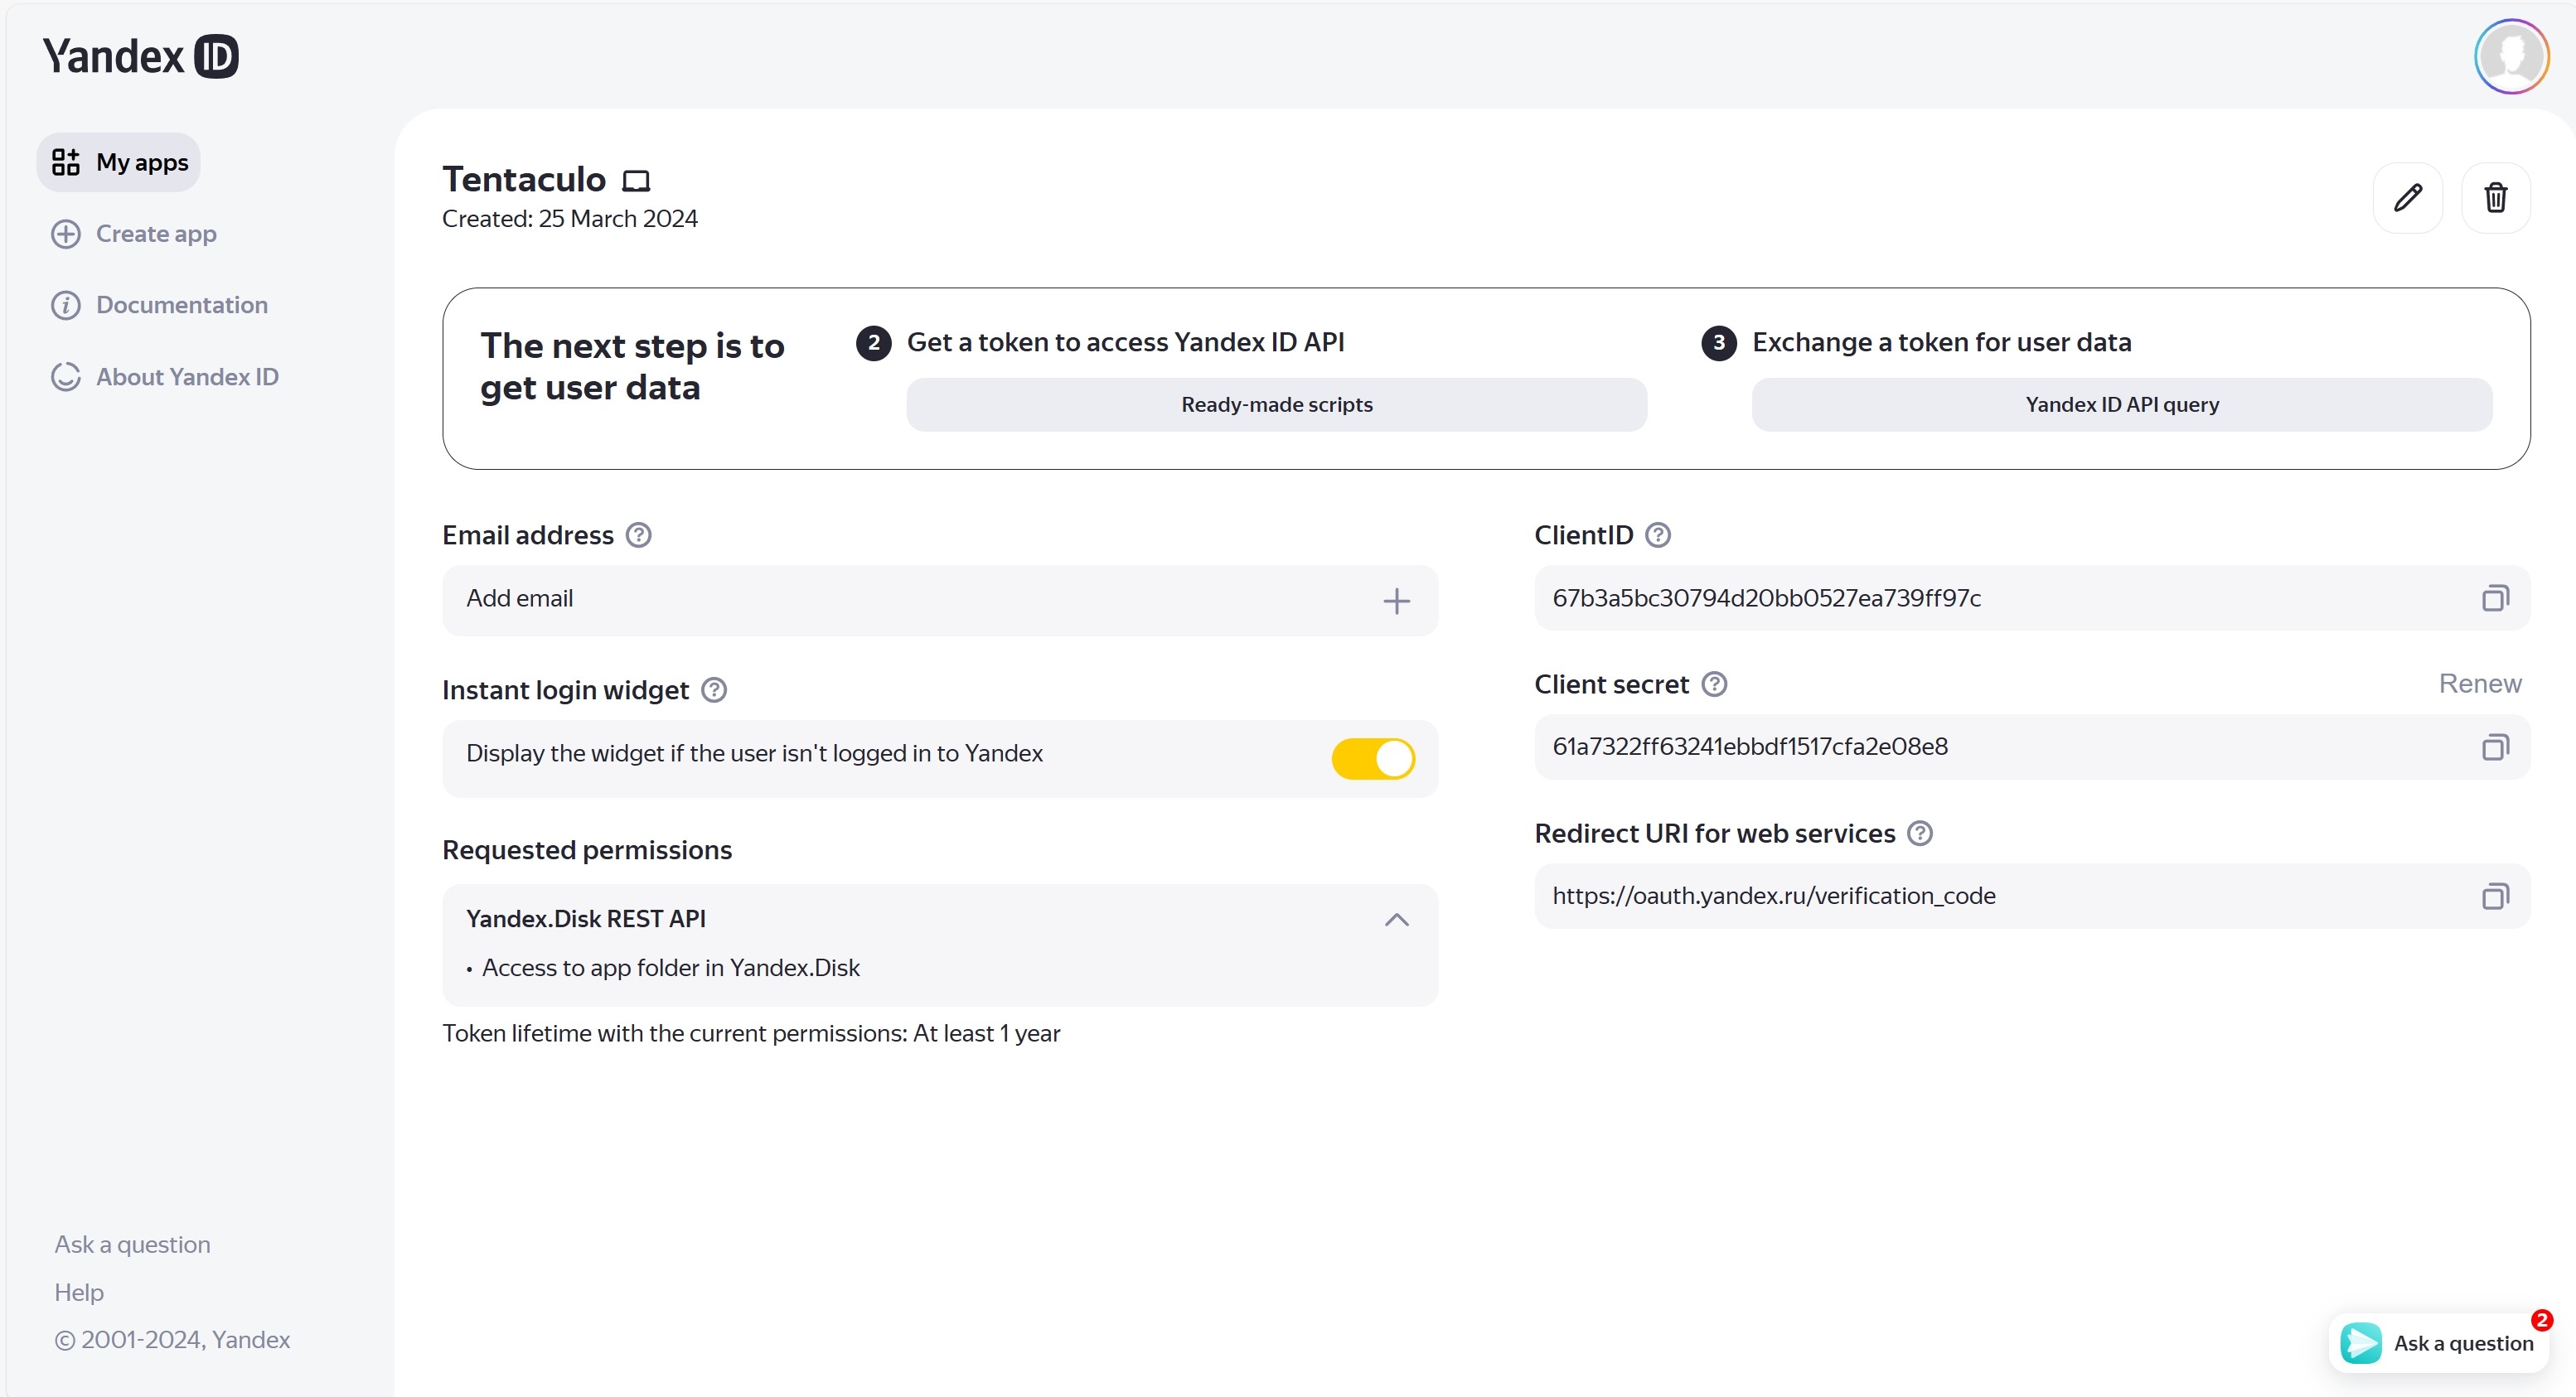Click the trash delete app icon
Screen dimensions: 2576x1397
(2496, 198)
